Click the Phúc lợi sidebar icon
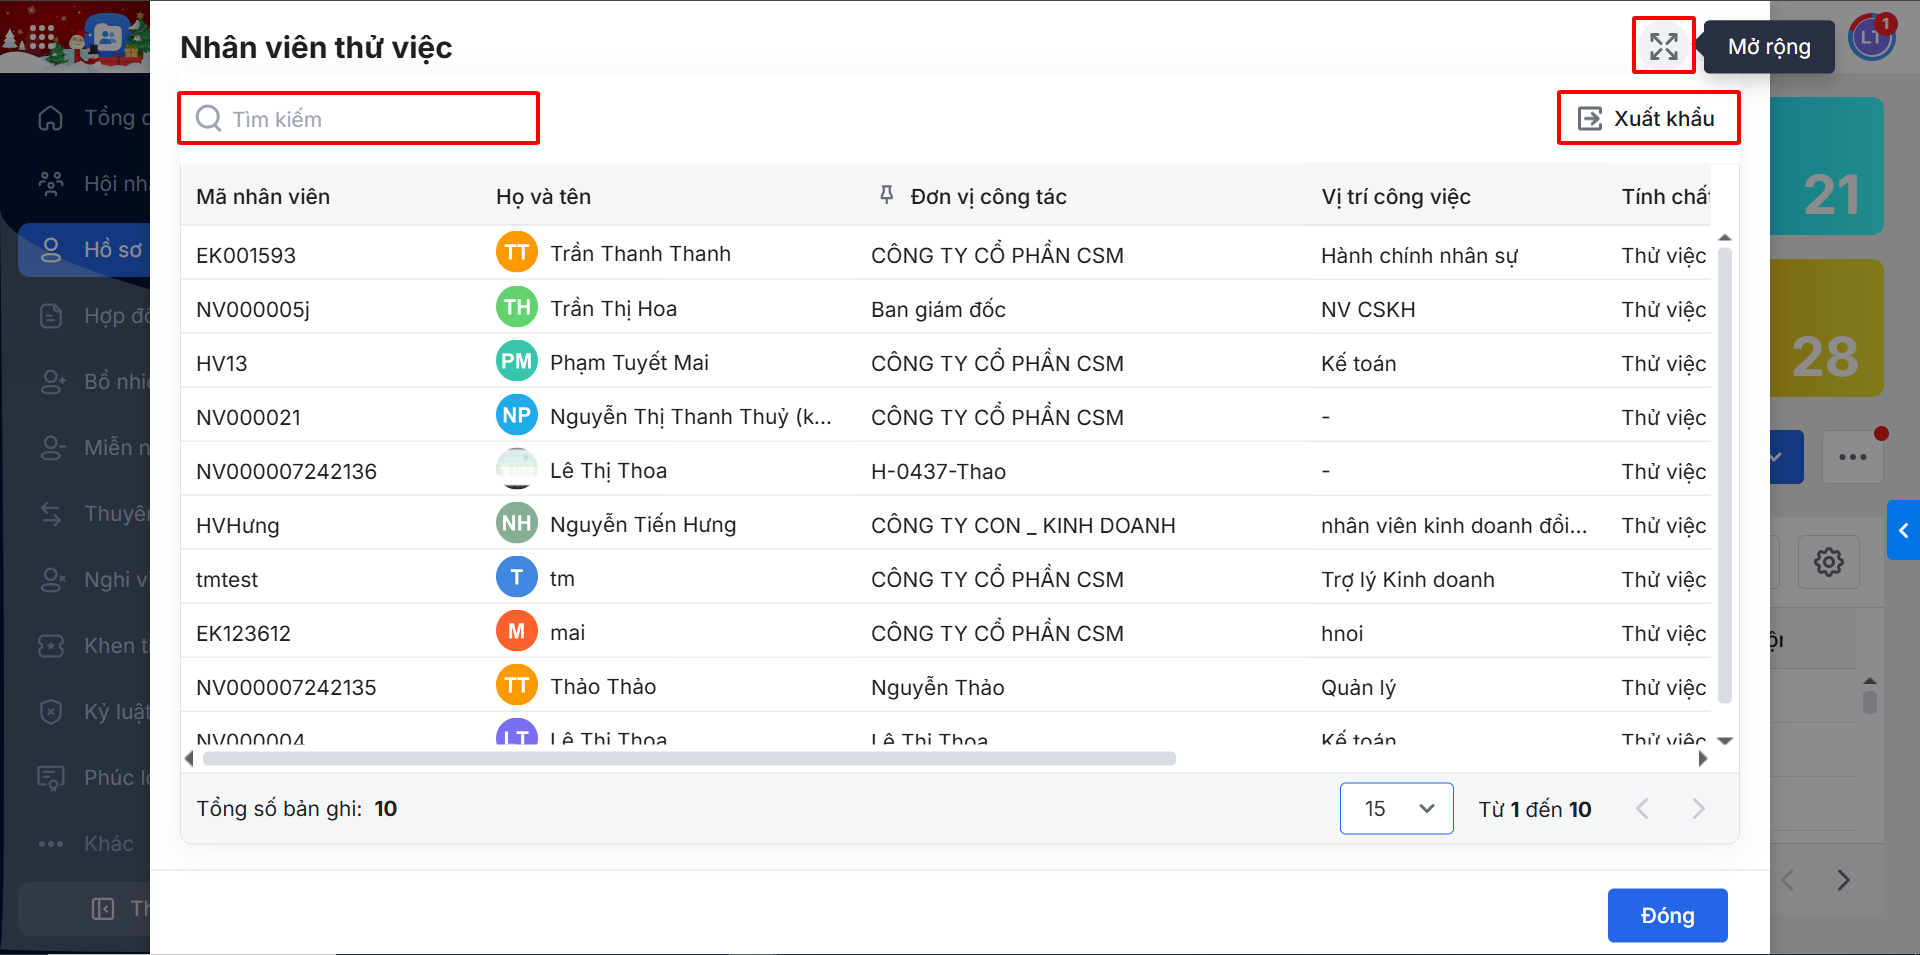This screenshot has width=1920, height=955. [x=51, y=778]
